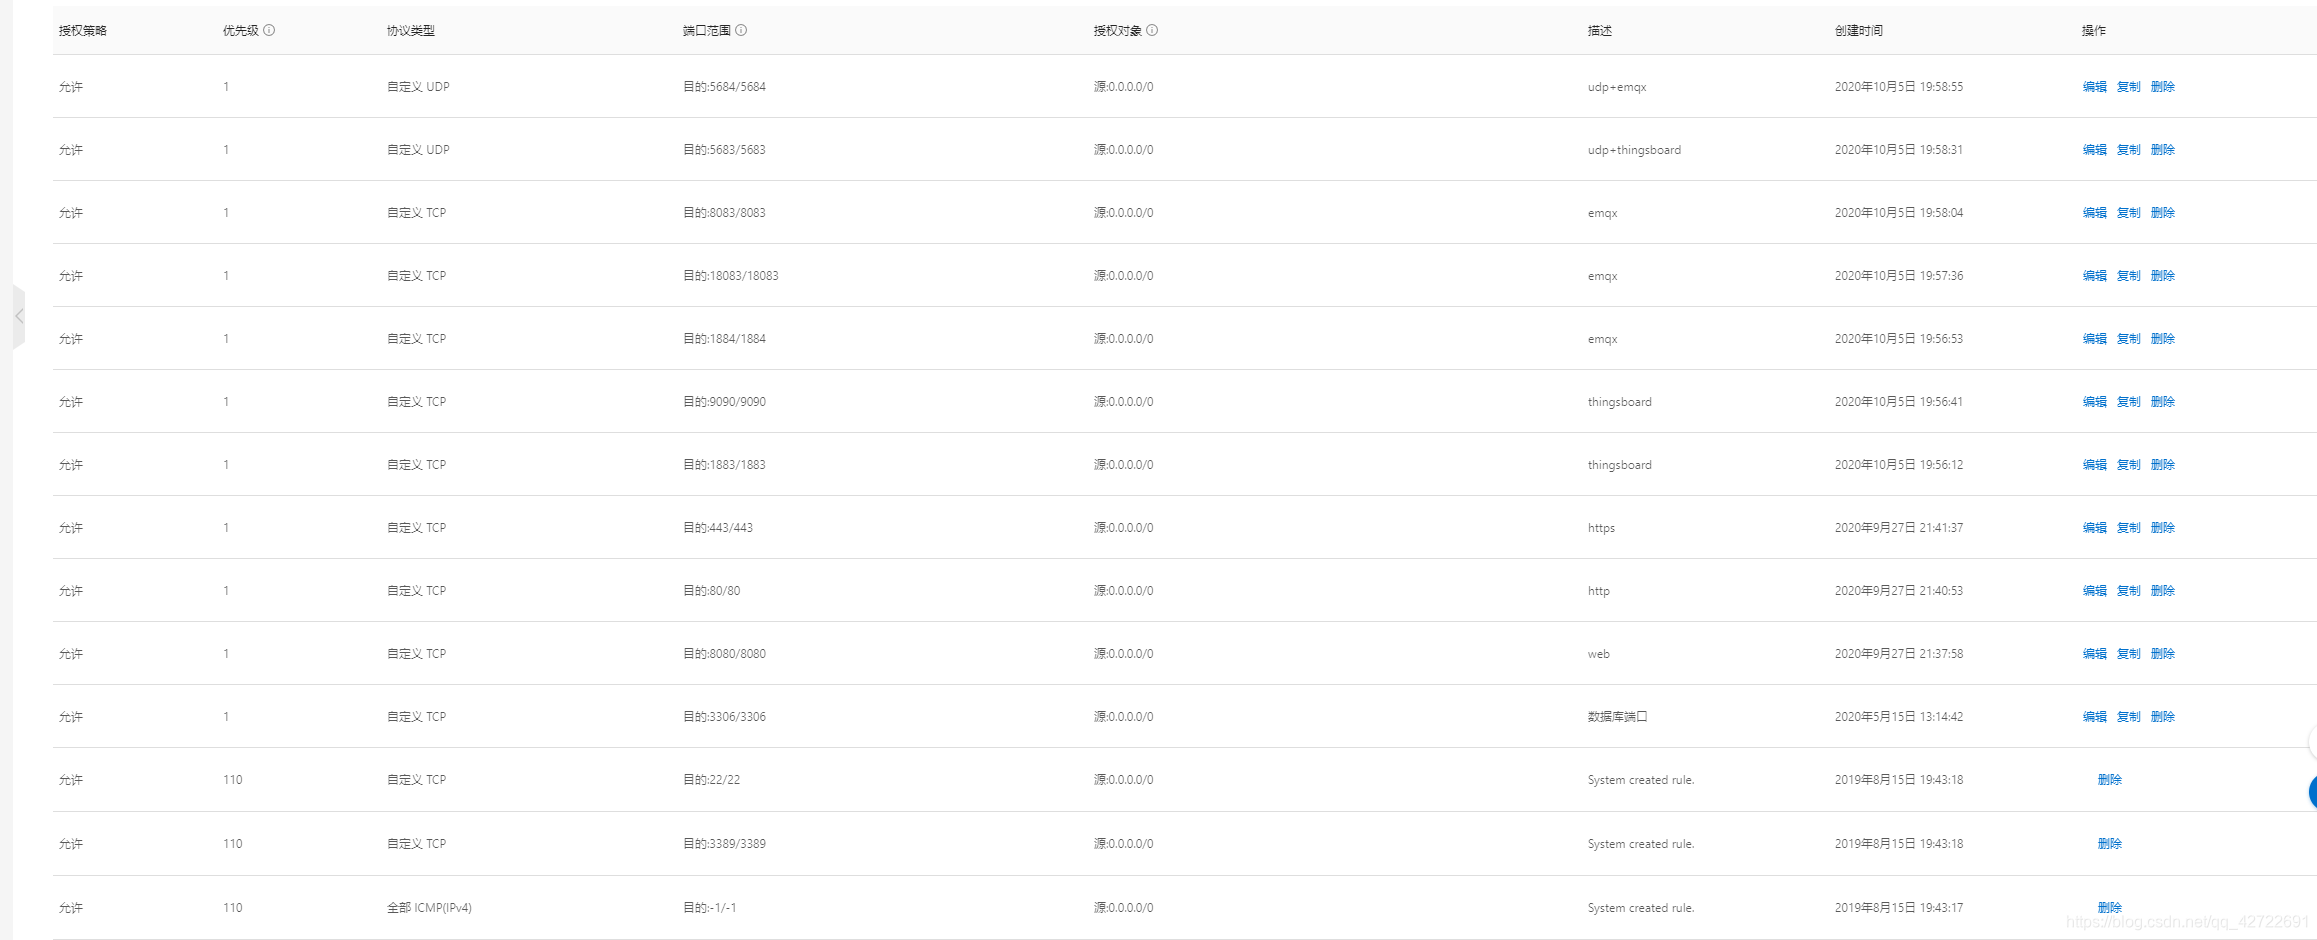Image resolution: width=2317 pixels, height=940 pixels.
Task: Delete the system ICMP(IPv4) rule
Action: tap(2109, 908)
